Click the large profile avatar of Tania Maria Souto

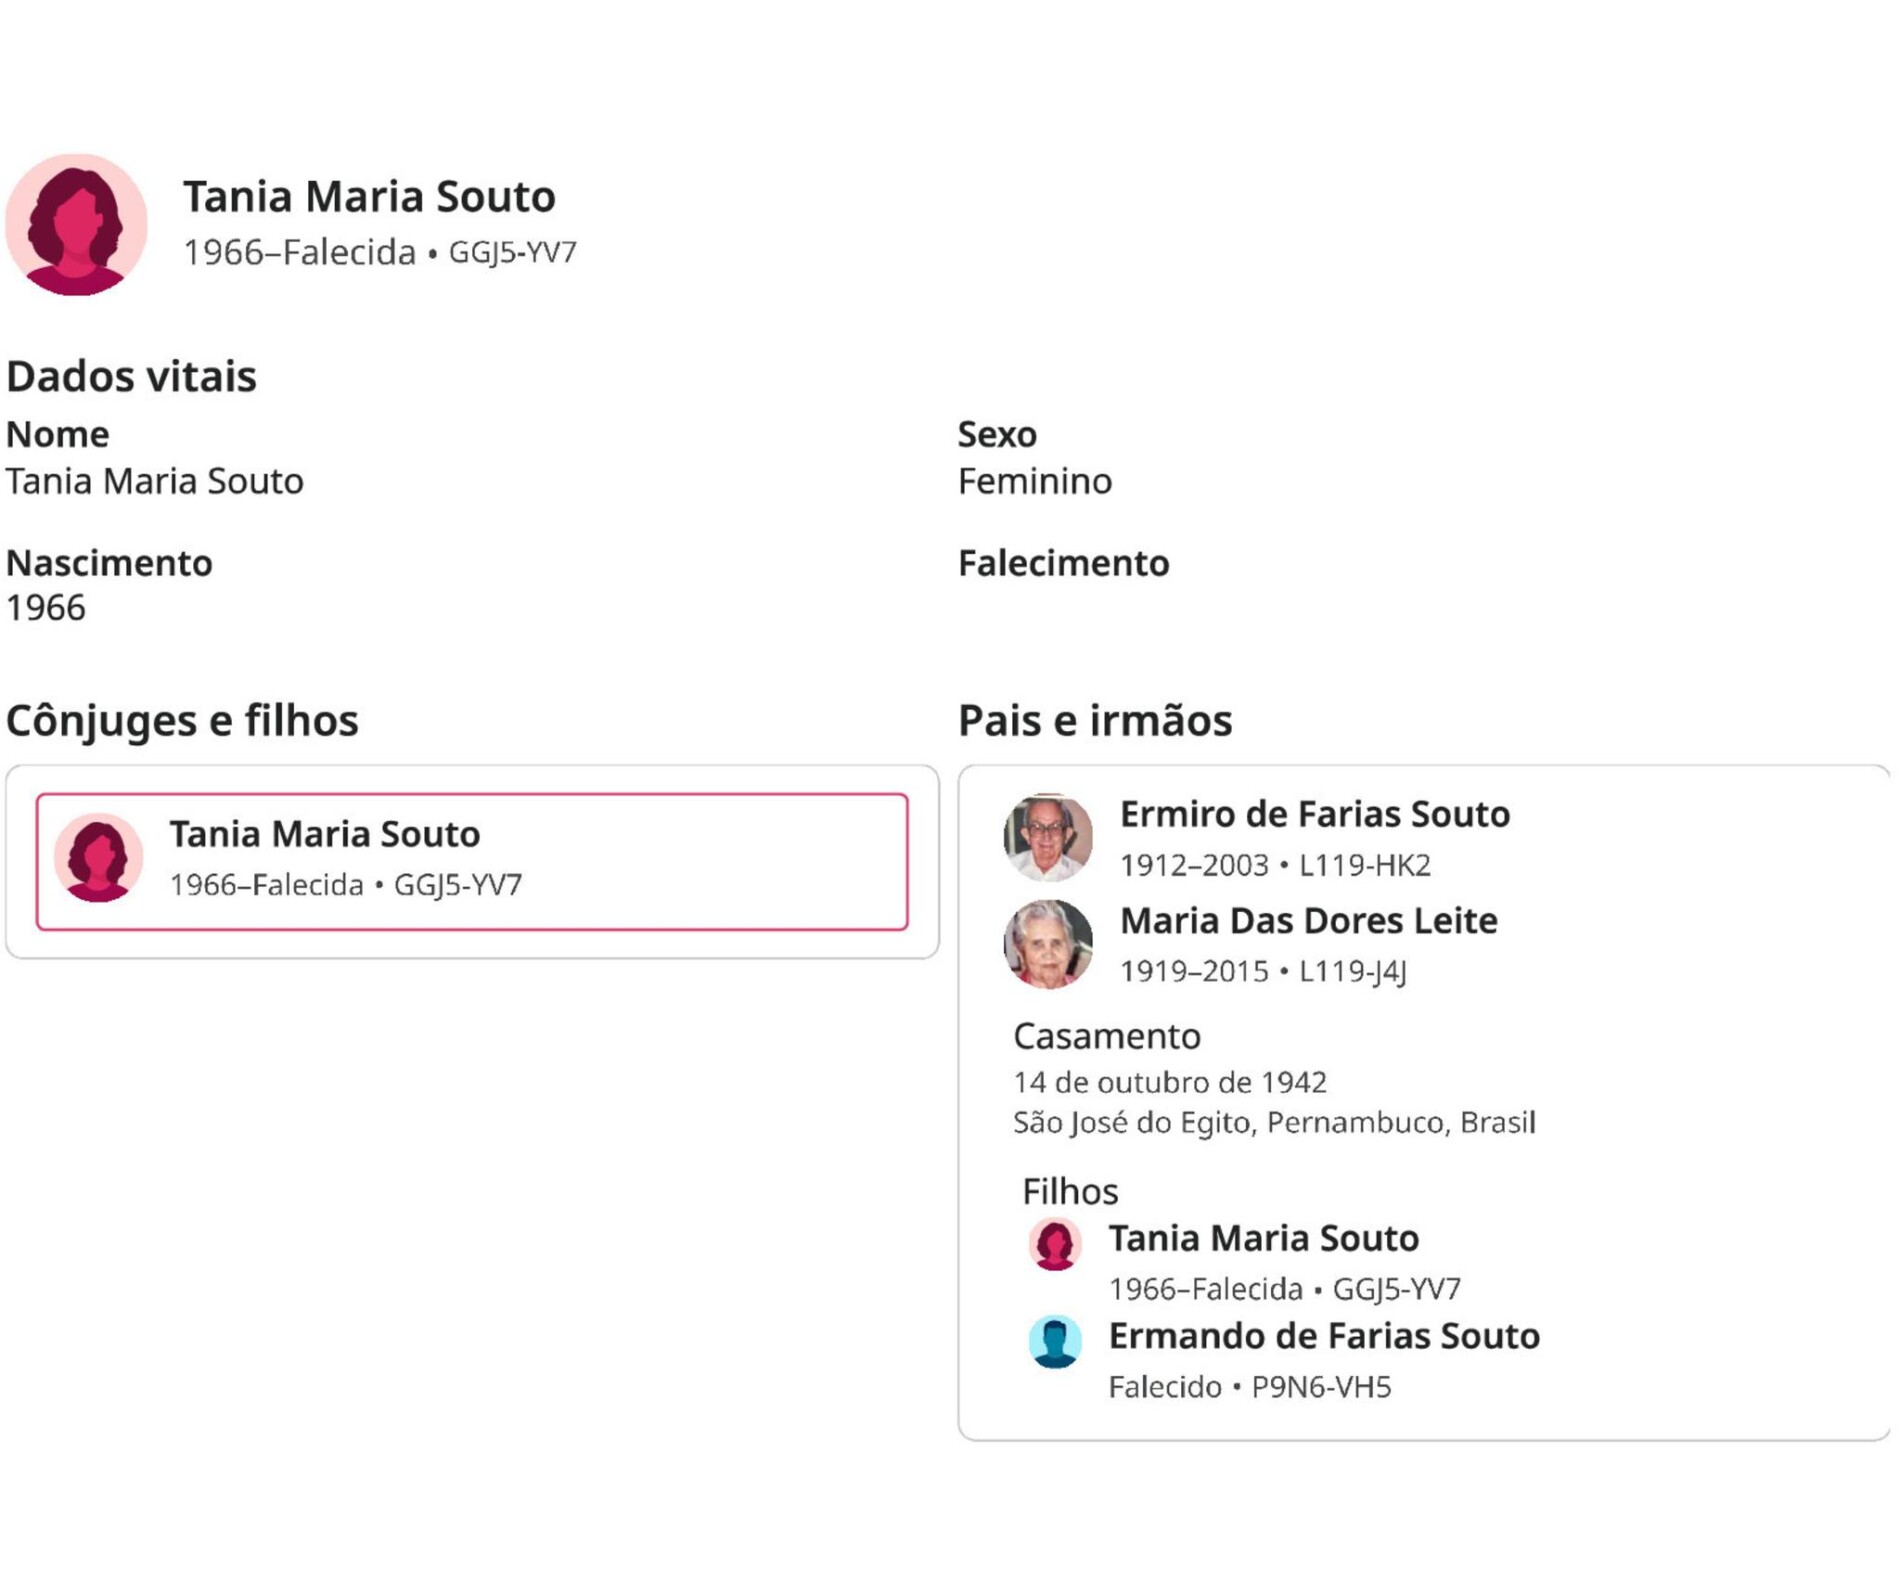[77, 224]
